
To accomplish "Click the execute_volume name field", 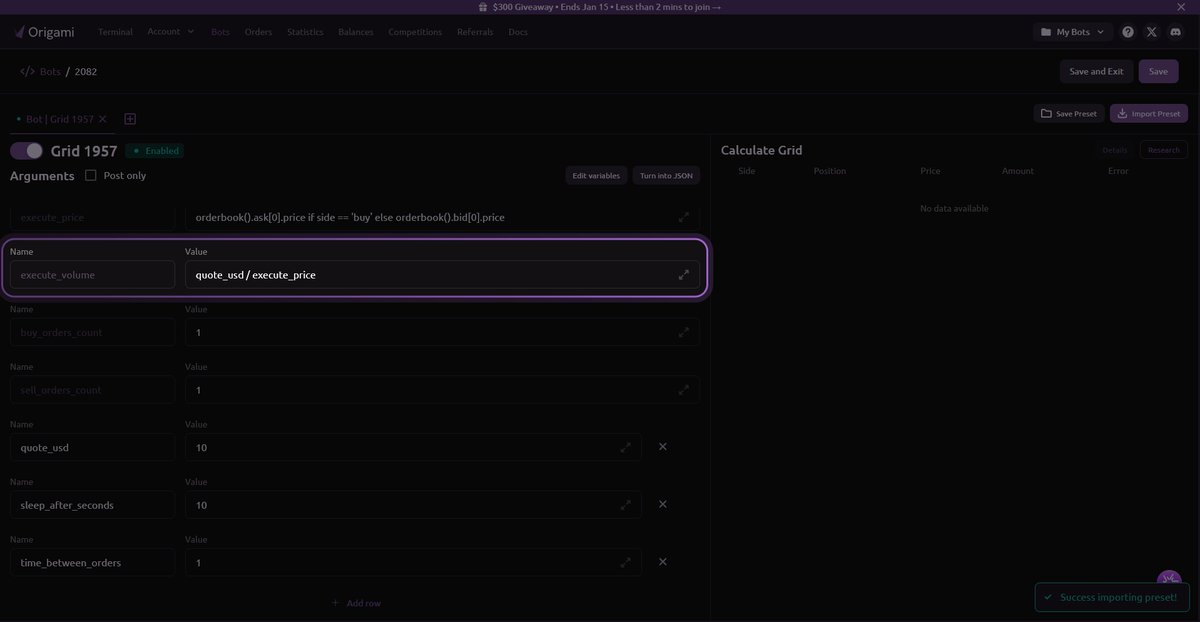I will [x=92, y=274].
